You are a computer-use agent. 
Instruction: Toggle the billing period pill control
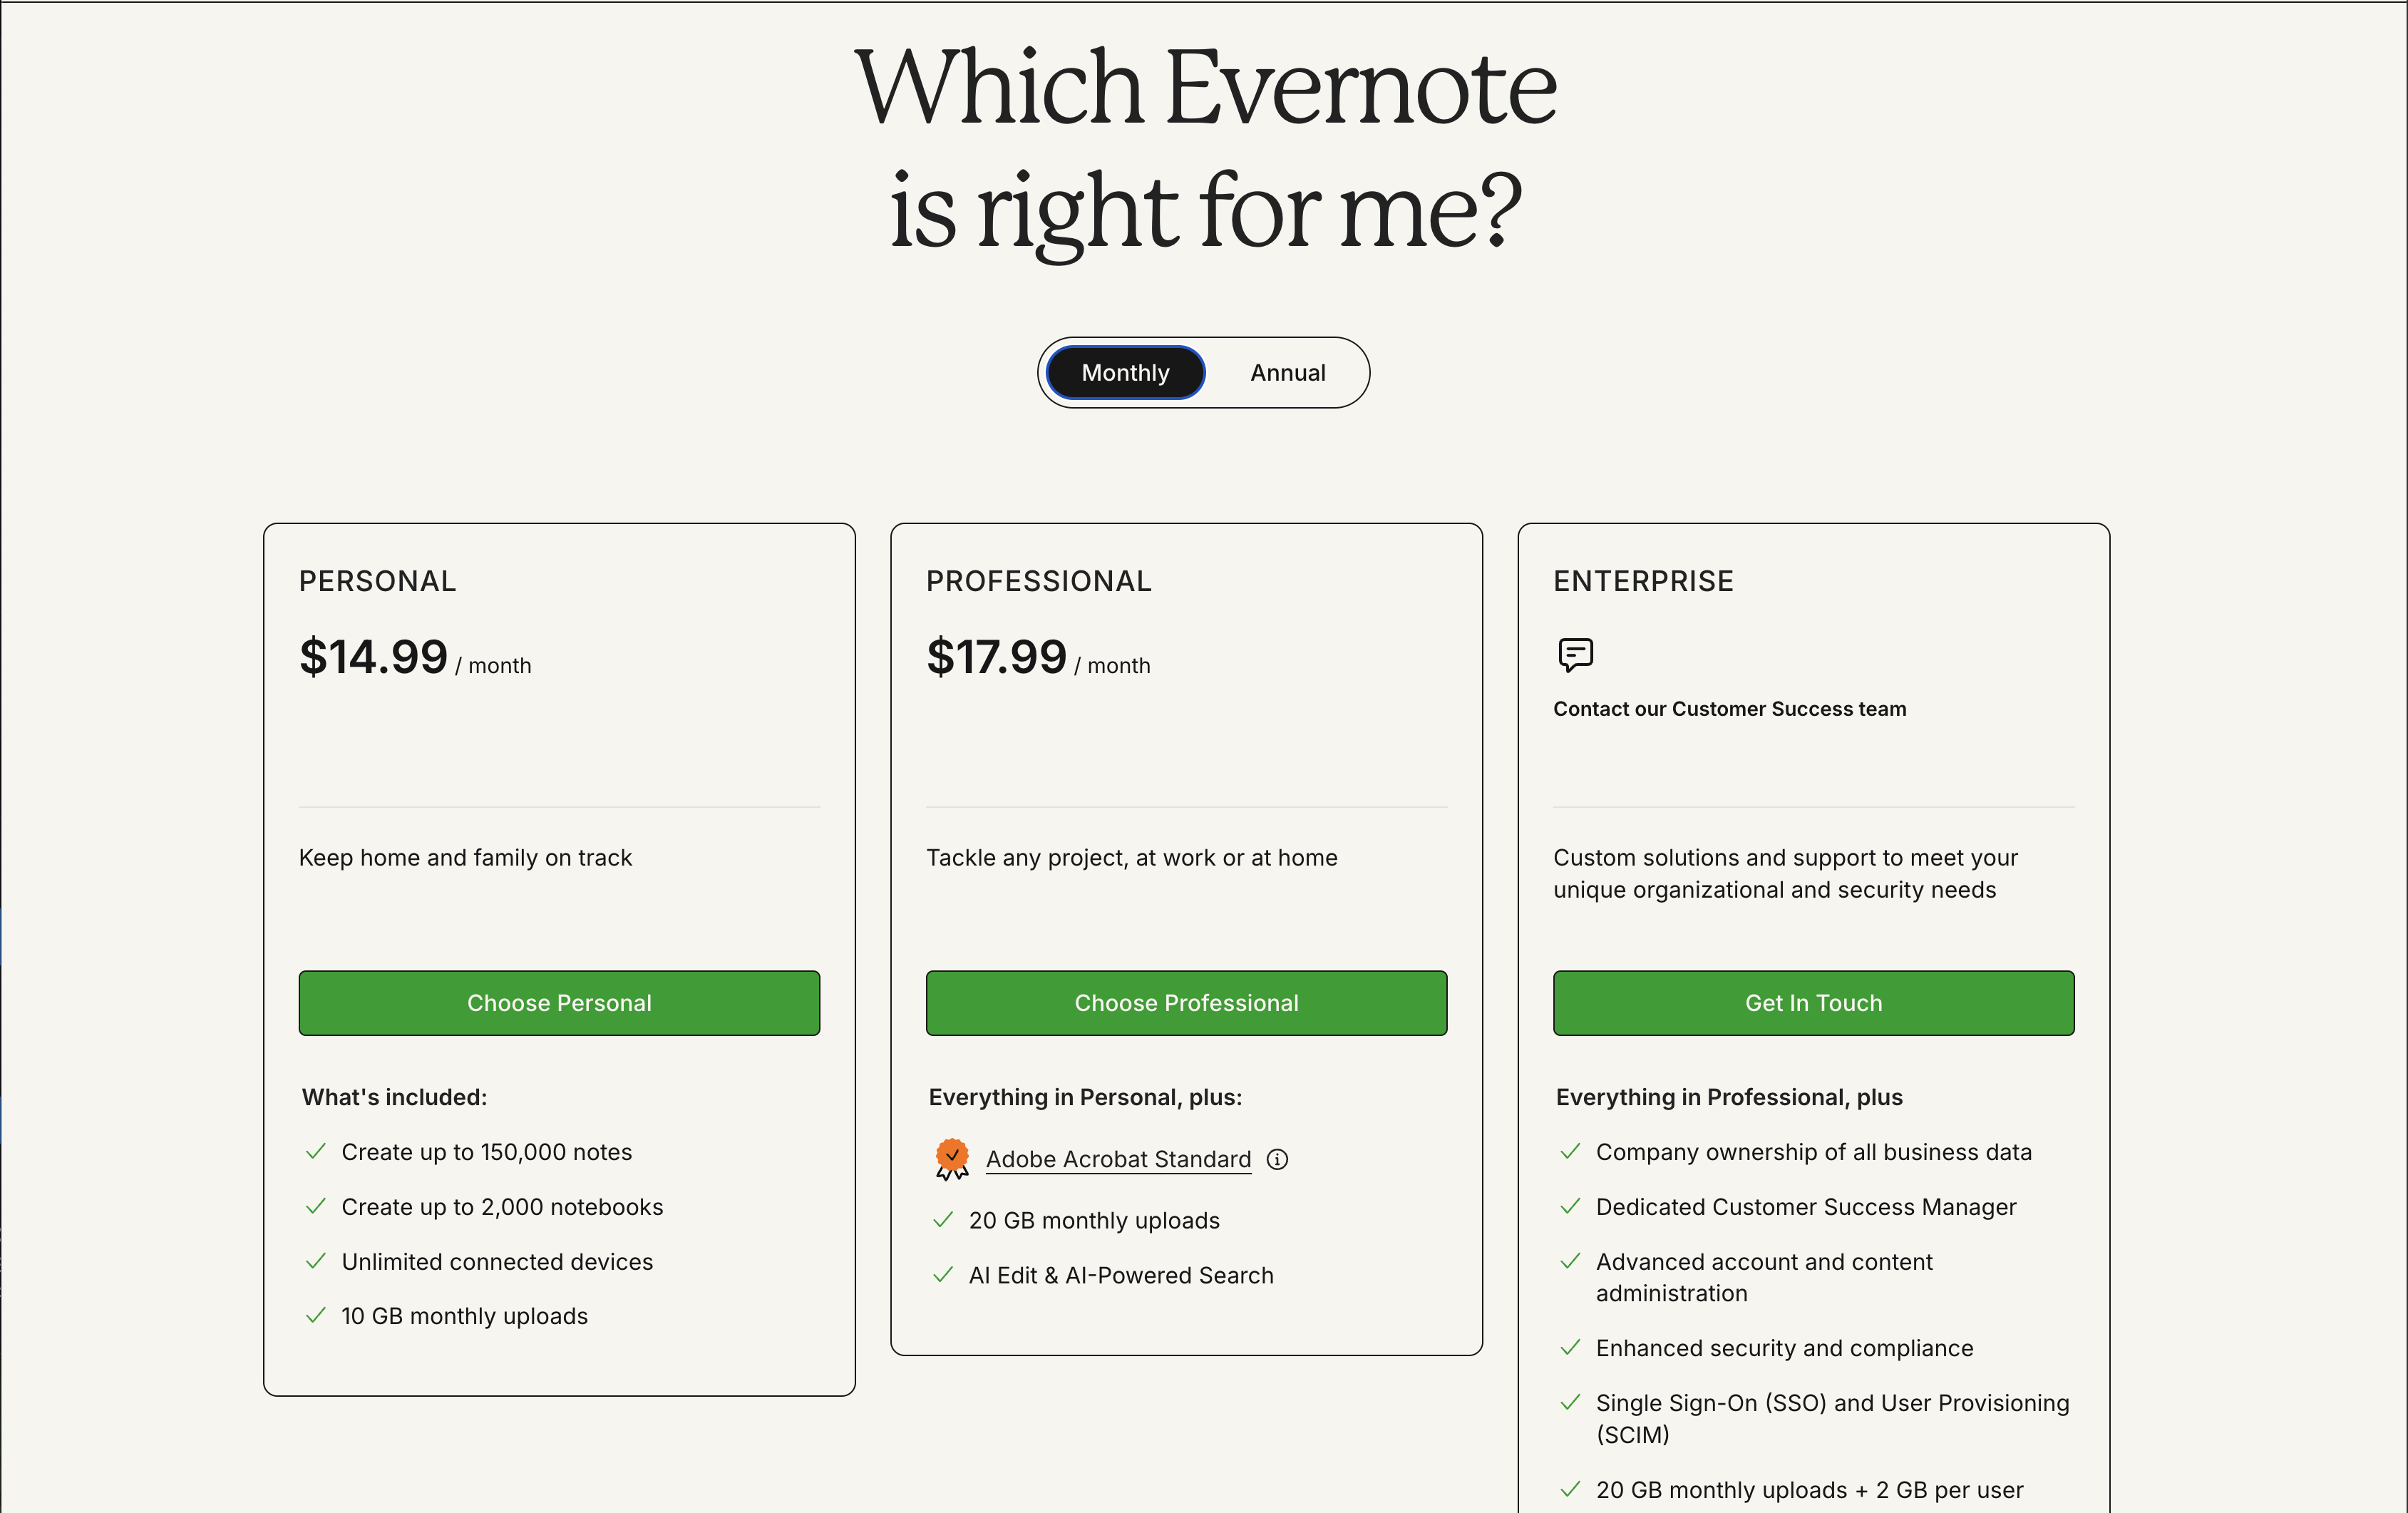pos(1203,372)
